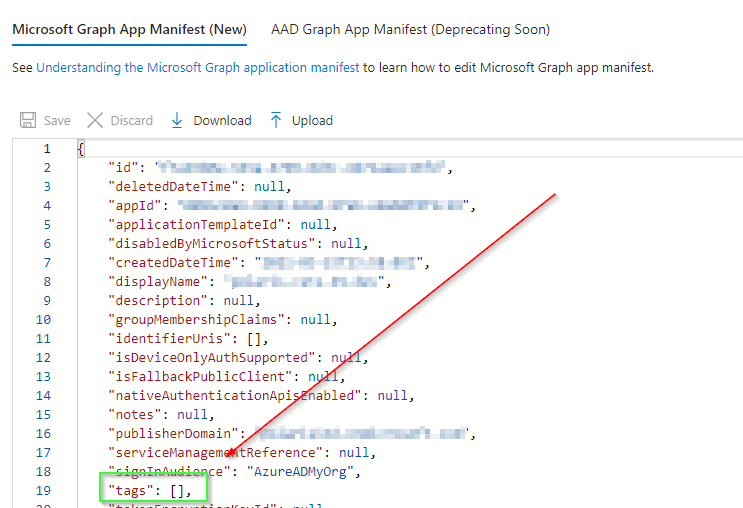Click the blurred displayName value
This screenshot has height=508, width=743.
coord(303,281)
